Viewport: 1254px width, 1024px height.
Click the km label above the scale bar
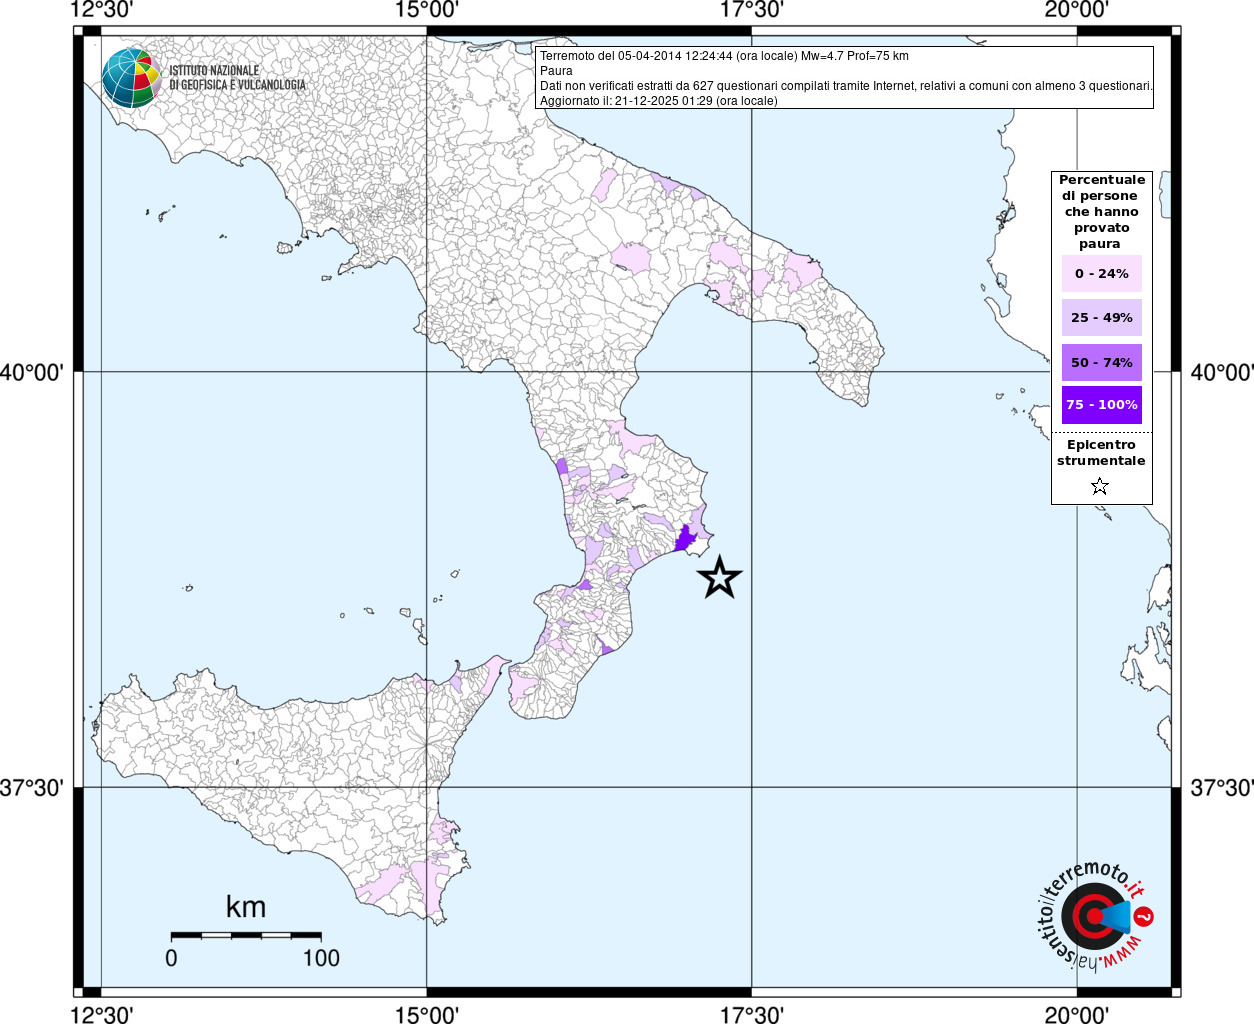tap(246, 907)
